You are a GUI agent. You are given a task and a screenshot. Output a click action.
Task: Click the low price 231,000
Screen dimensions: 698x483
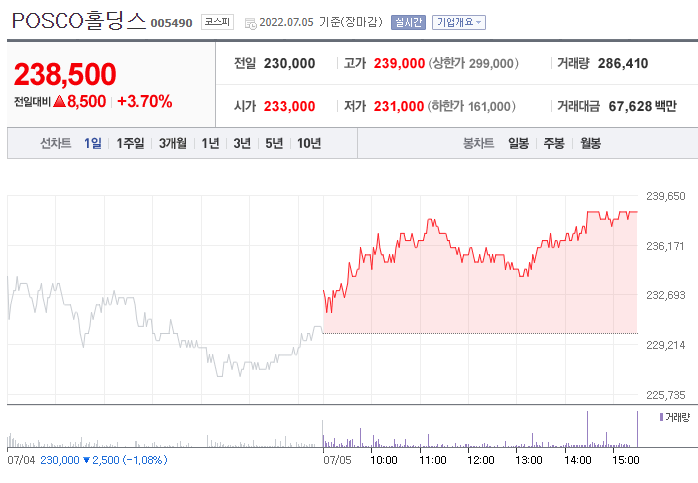pos(399,106)
